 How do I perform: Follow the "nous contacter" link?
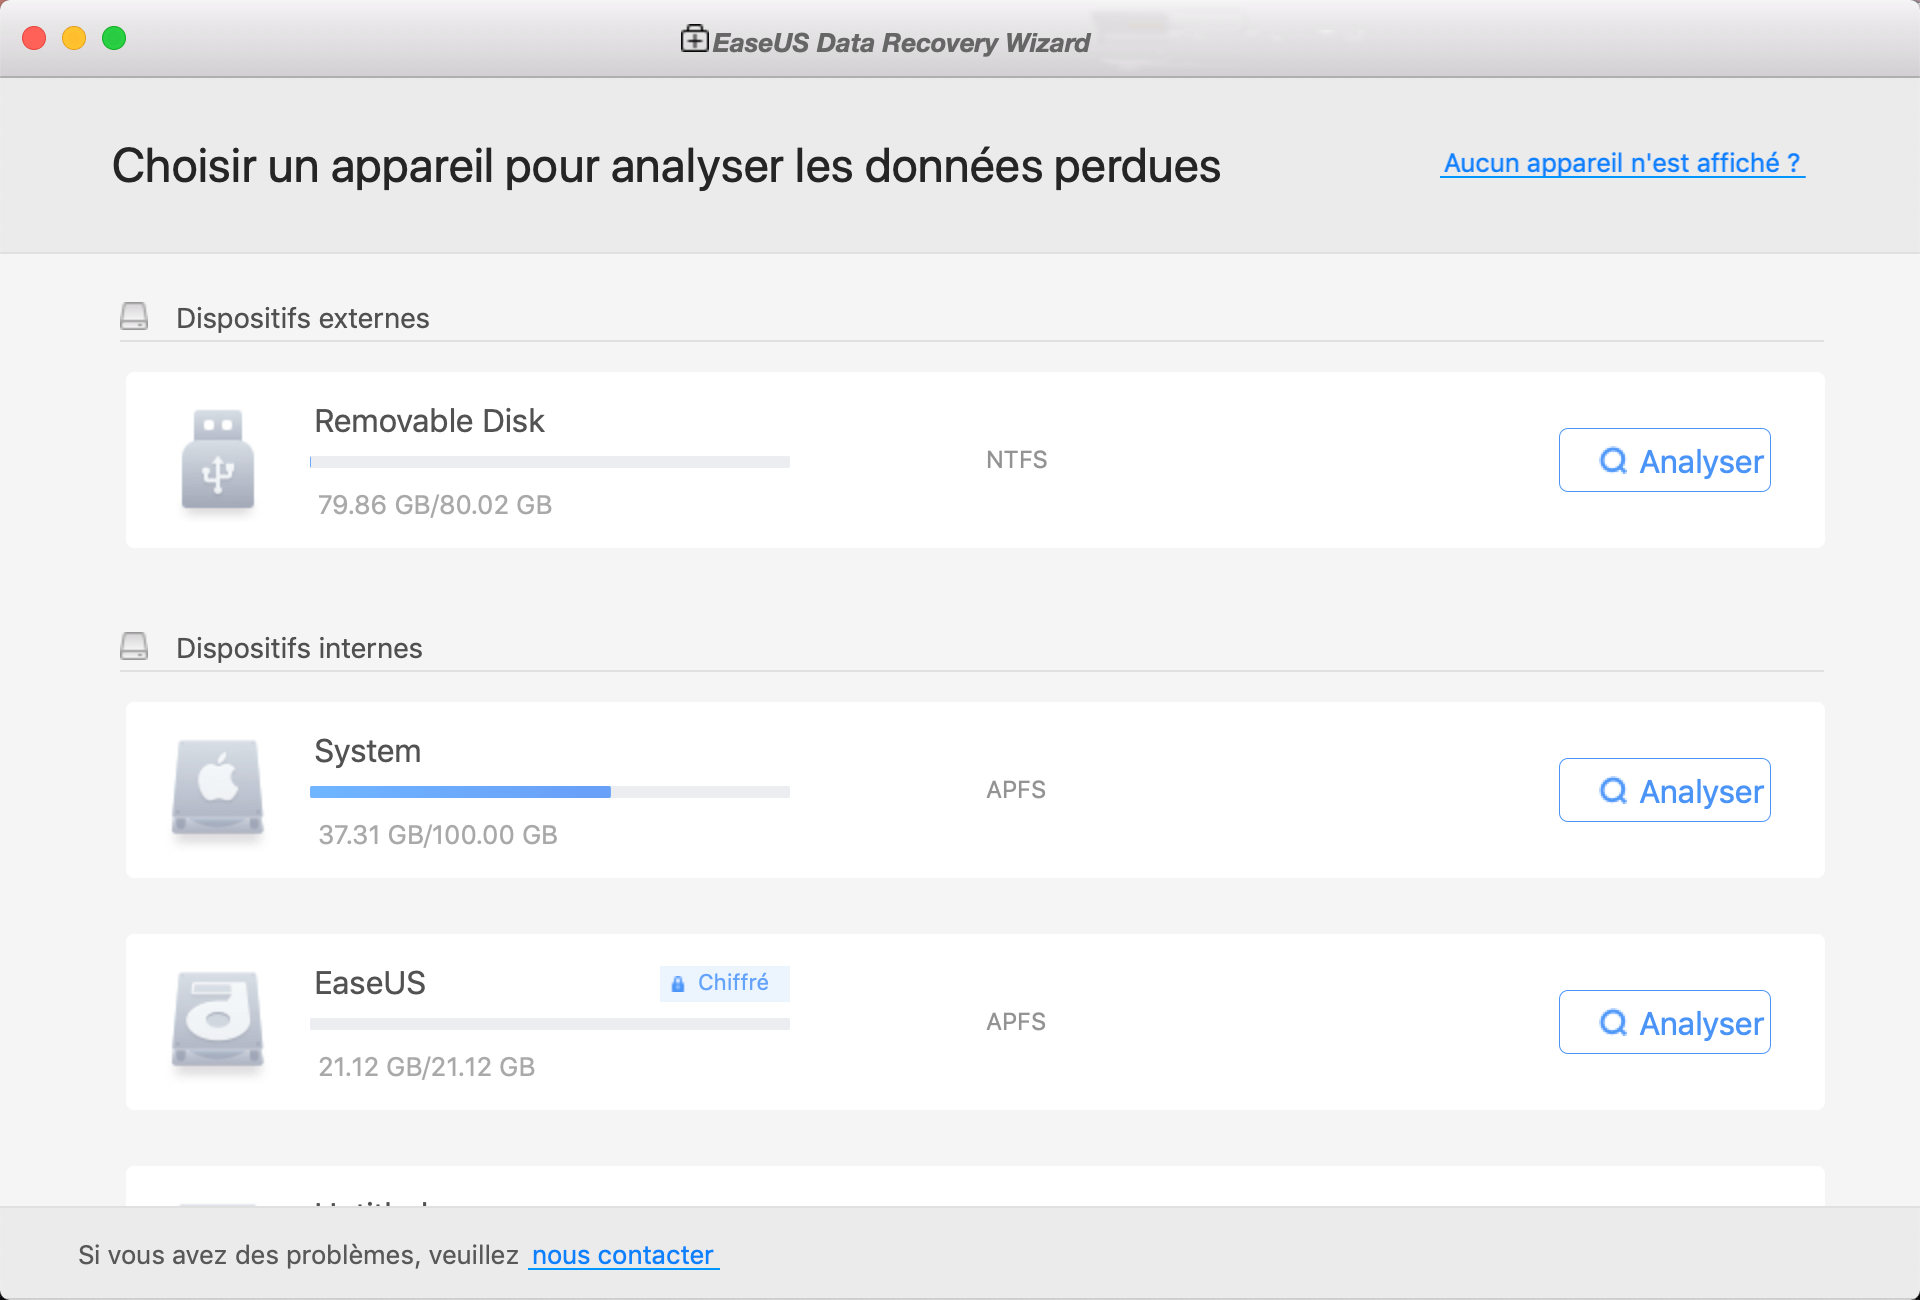point(623,1255)
